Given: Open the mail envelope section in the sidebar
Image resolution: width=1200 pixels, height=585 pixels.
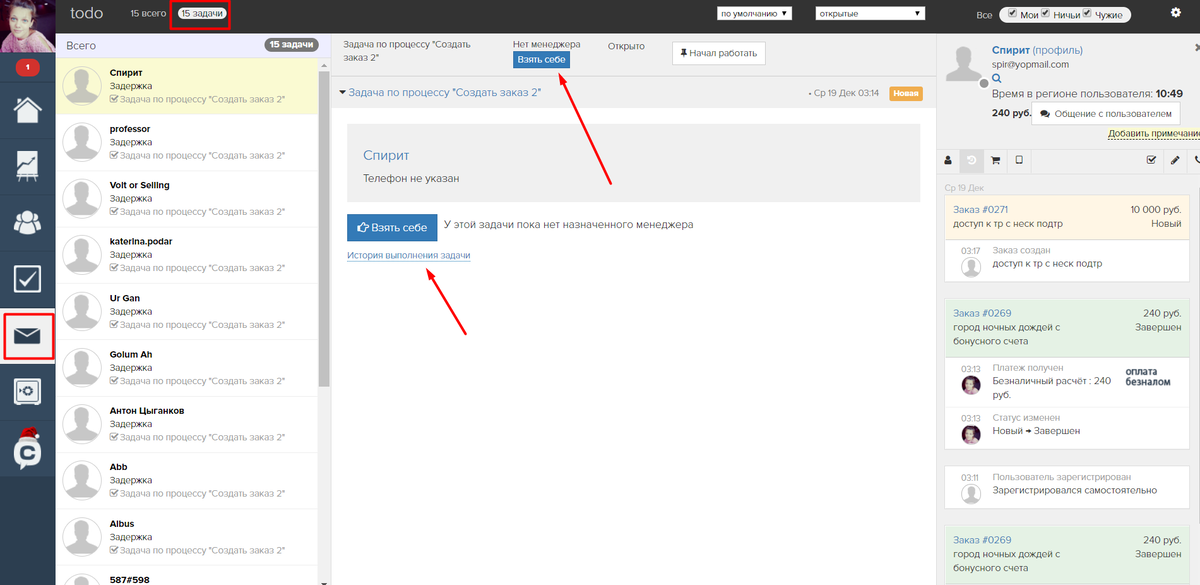Looking at the screenshot, I should pyautogui.click(x=27, y=335).
